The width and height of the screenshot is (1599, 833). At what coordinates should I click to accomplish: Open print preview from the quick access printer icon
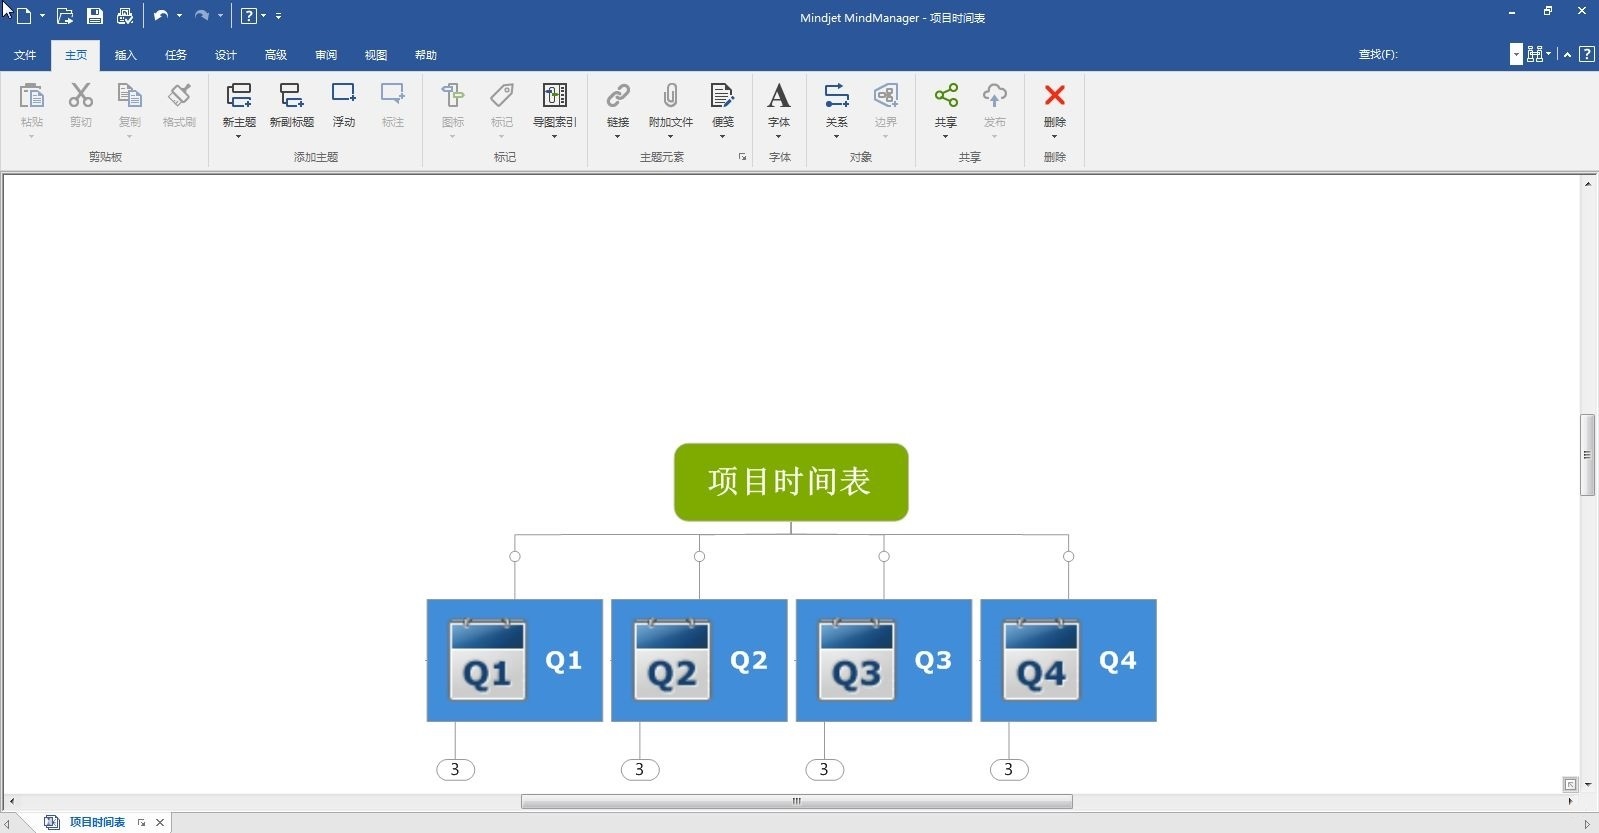point(125,16)
